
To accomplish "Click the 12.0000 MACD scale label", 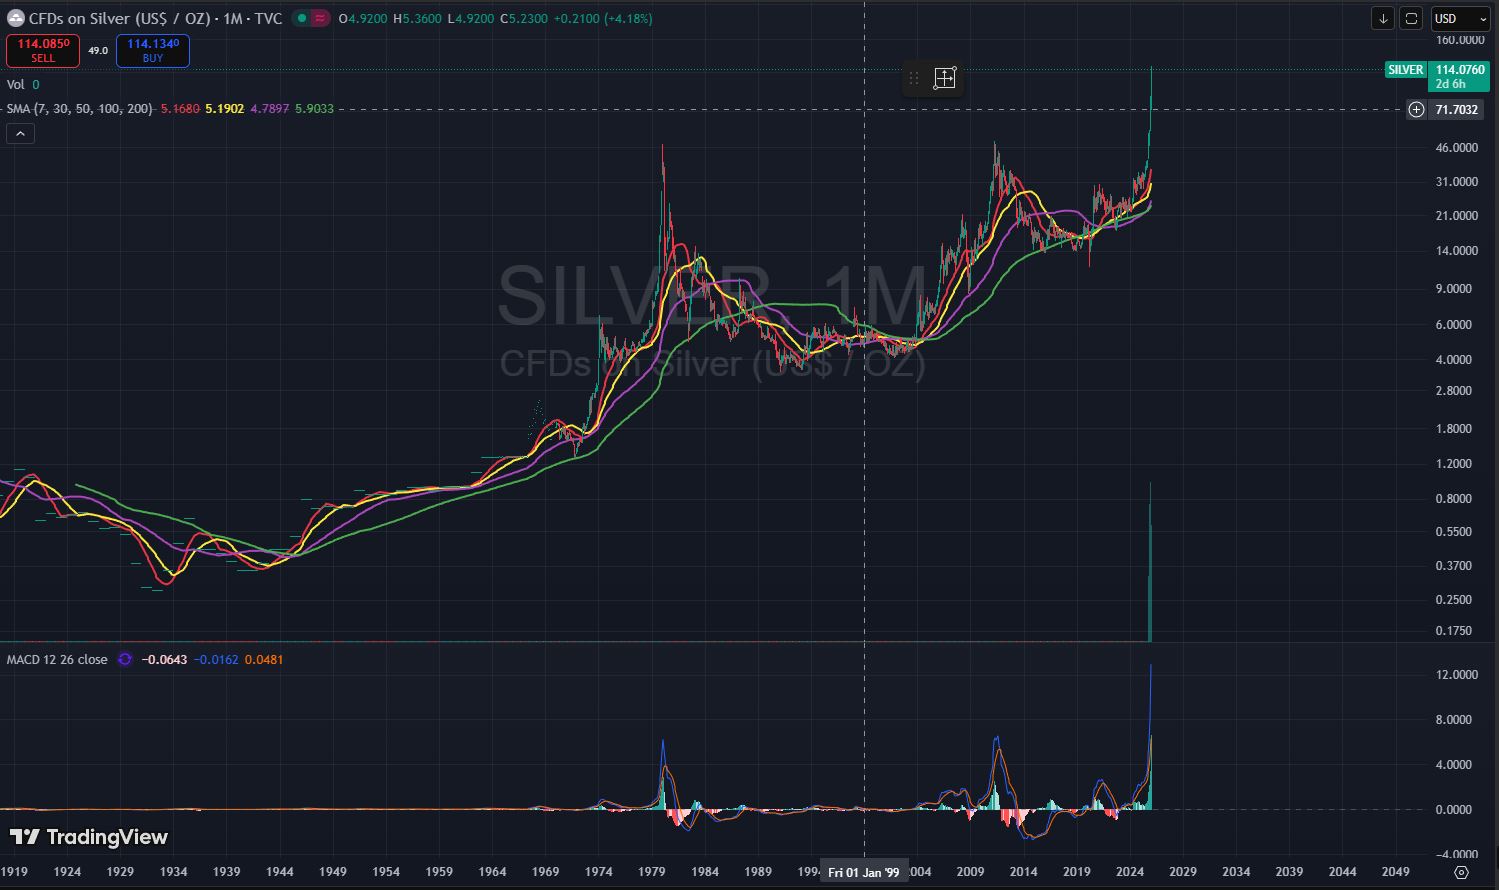I will pos(1456,675).
